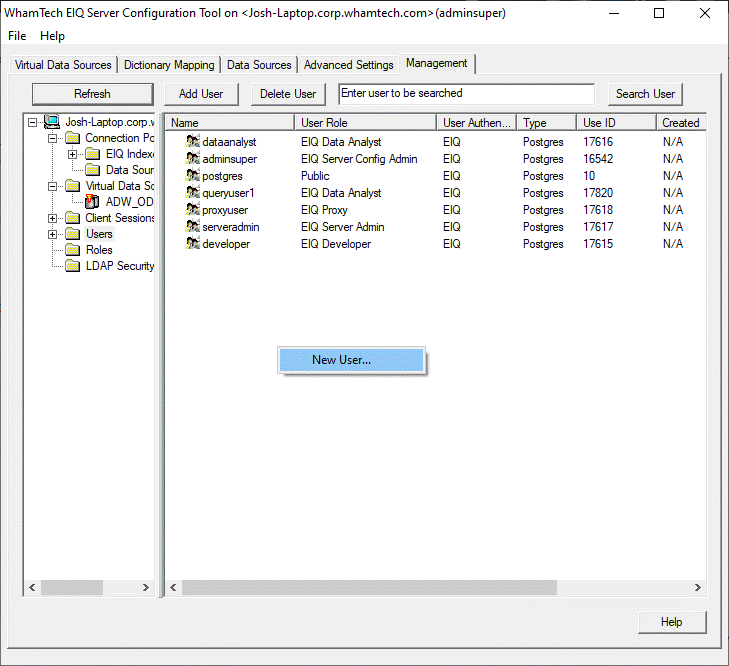Click the Users folder icon

73,234
